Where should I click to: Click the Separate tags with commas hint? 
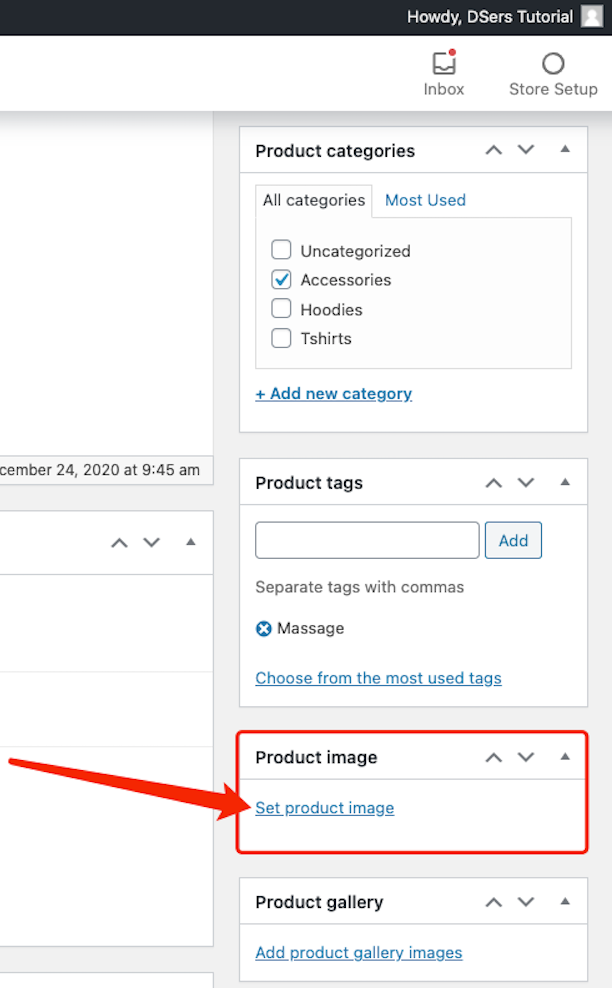pos(360,587)
